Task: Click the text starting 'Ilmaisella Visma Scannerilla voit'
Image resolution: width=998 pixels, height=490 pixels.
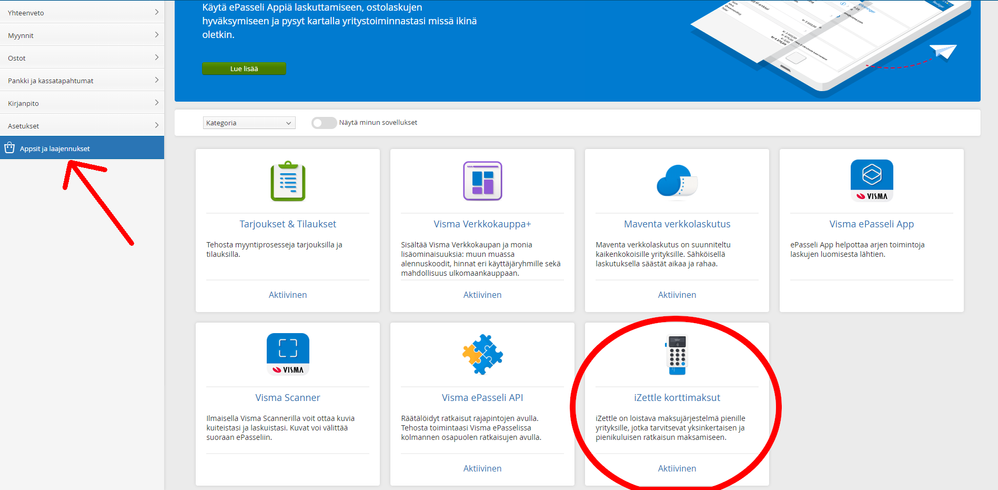Action: click(281, 428)
